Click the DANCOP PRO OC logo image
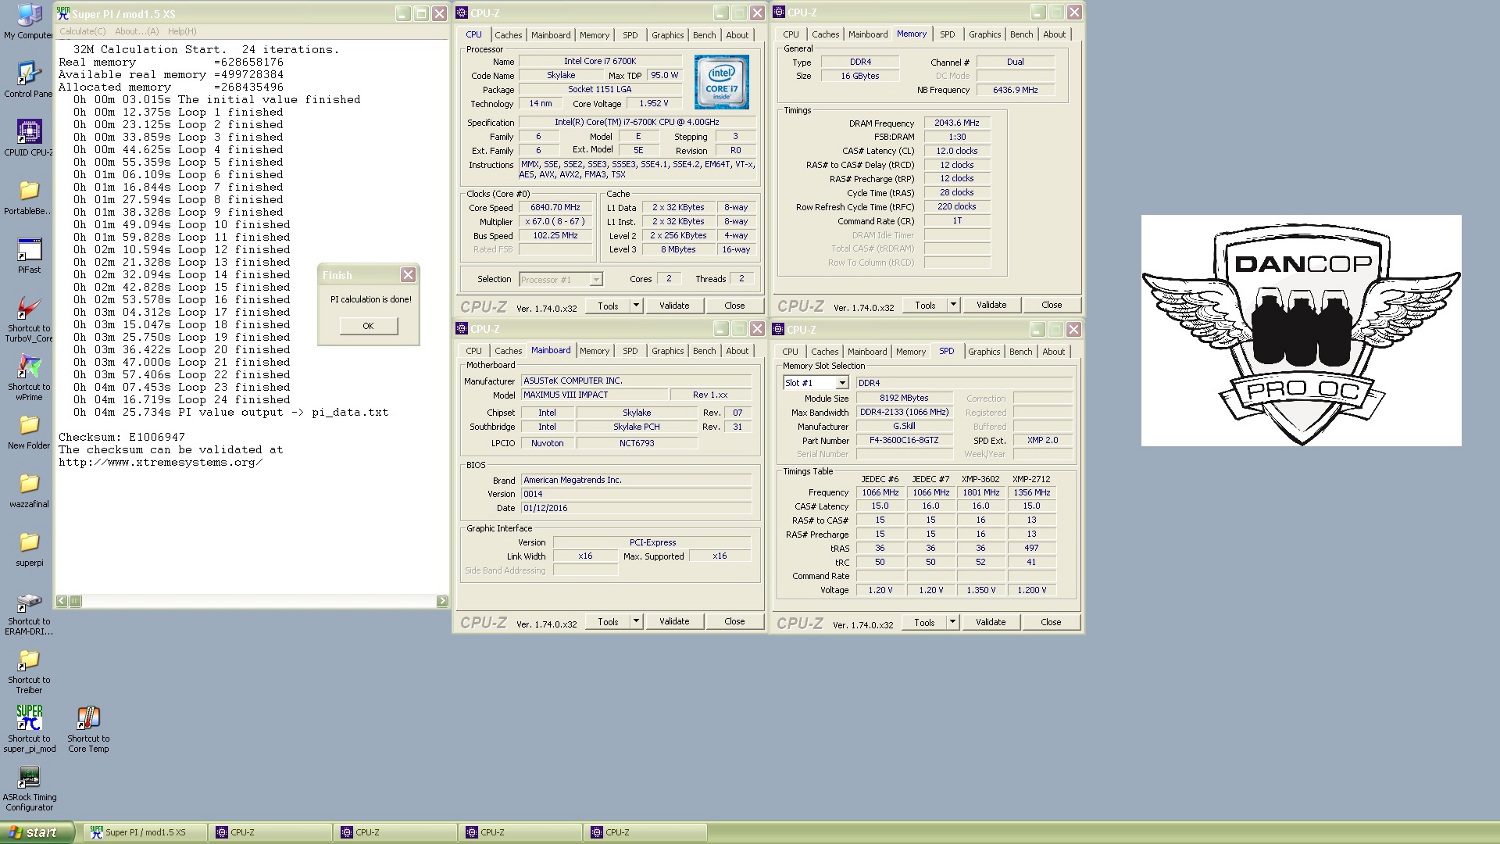Viewport: 1500px width, 844px height. 1301,330
